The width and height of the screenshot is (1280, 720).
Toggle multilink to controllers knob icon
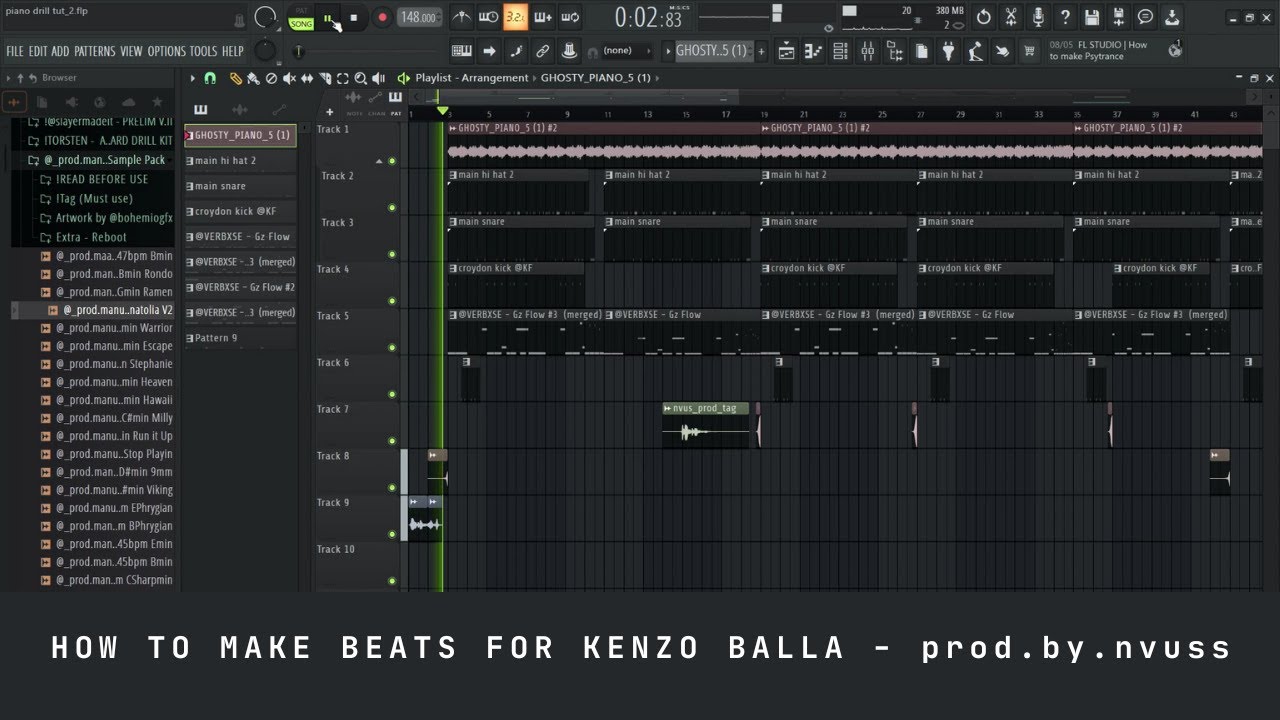click(570, 51)
